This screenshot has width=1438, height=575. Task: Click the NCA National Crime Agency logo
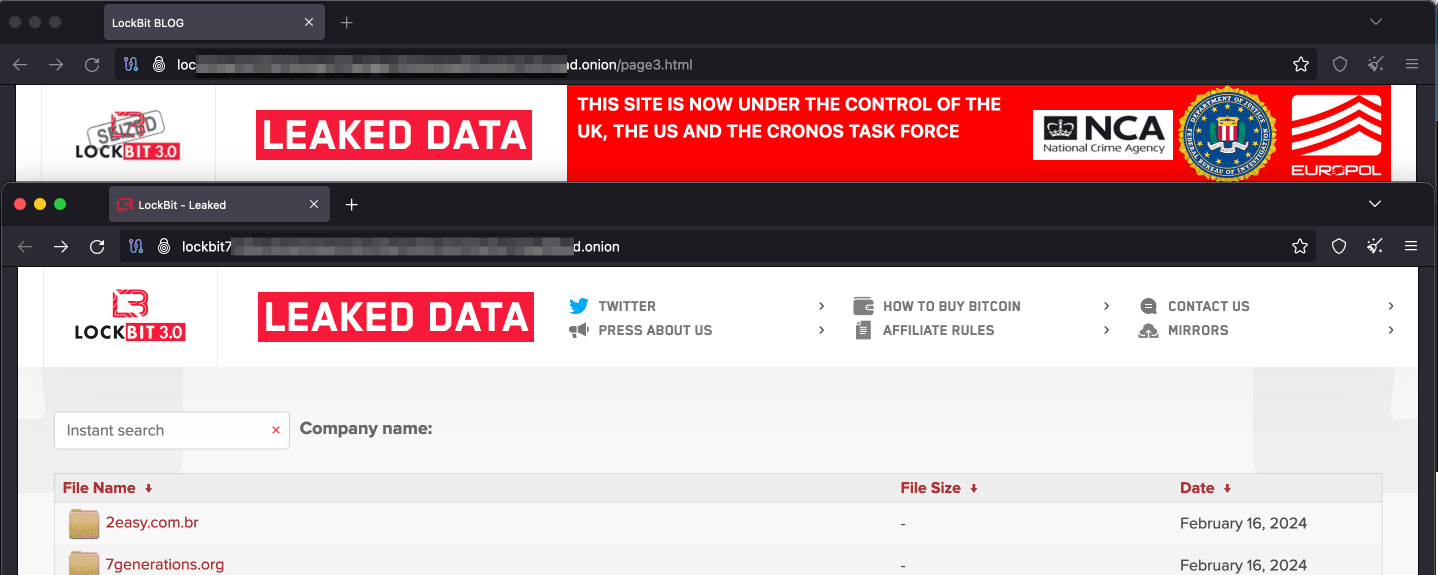tap(1104, 135)
